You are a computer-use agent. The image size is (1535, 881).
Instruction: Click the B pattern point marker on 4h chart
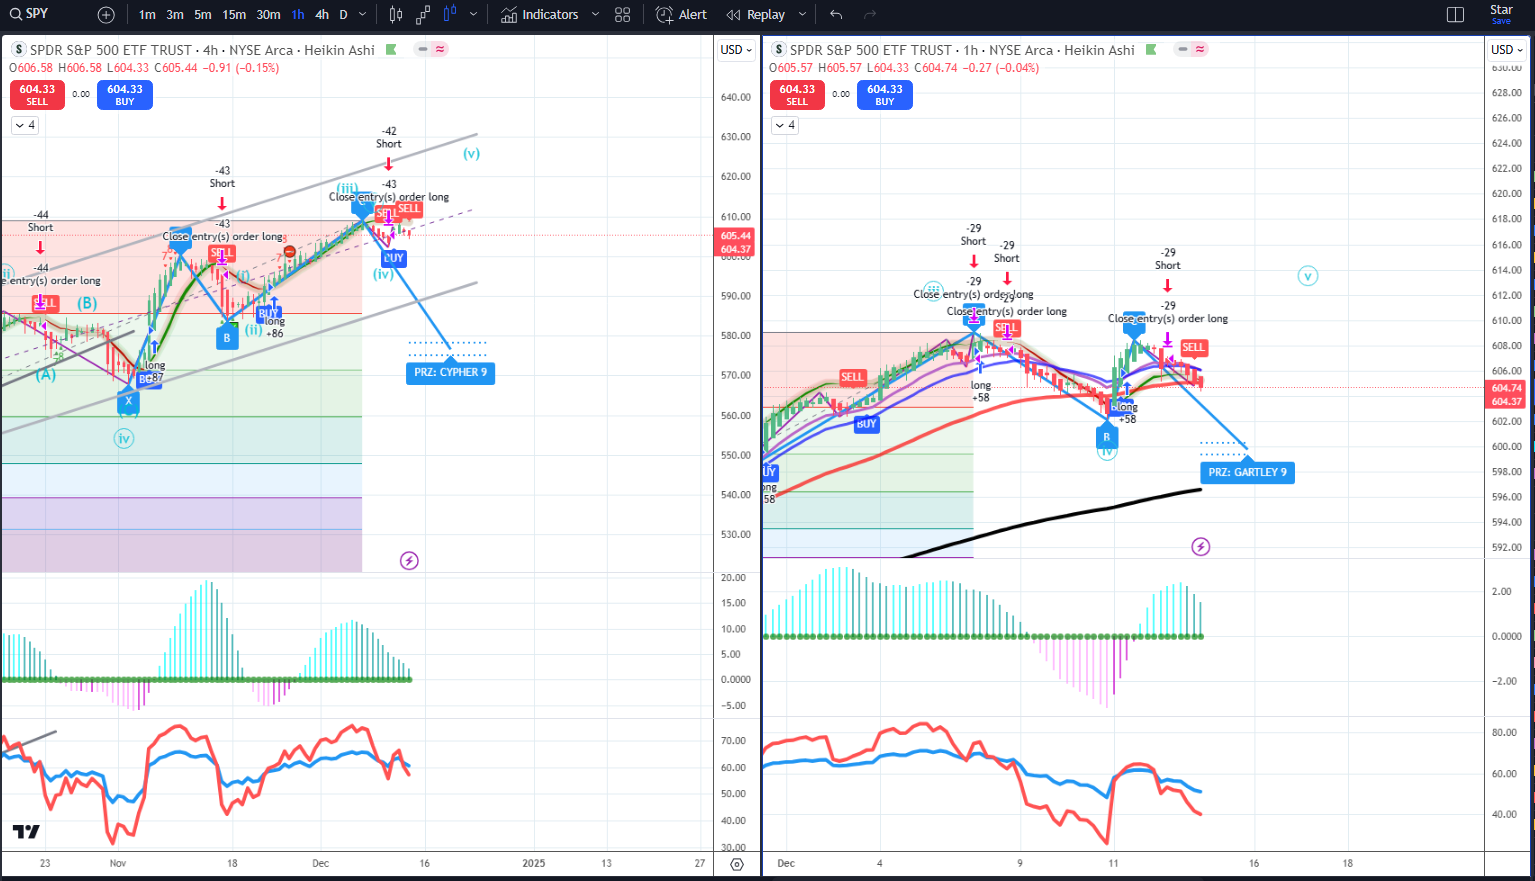pos(227,337)
